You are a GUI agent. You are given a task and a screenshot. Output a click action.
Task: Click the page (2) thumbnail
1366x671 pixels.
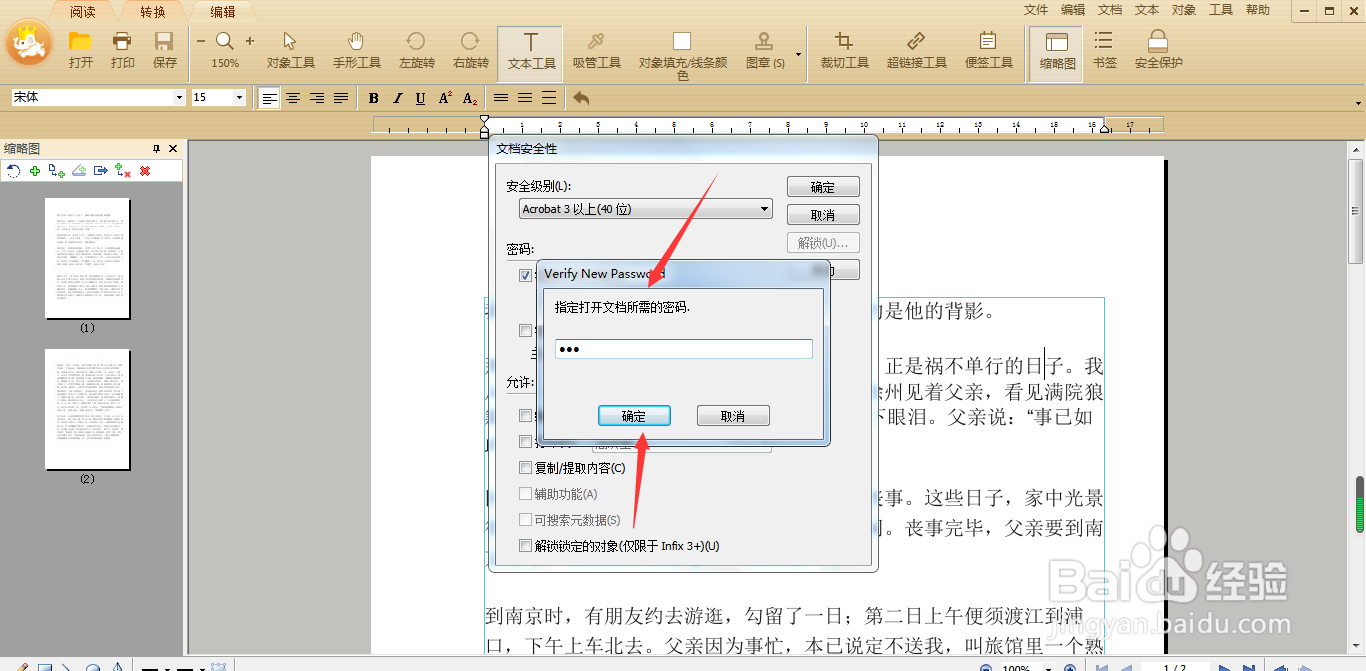click(x=88, y=410)
